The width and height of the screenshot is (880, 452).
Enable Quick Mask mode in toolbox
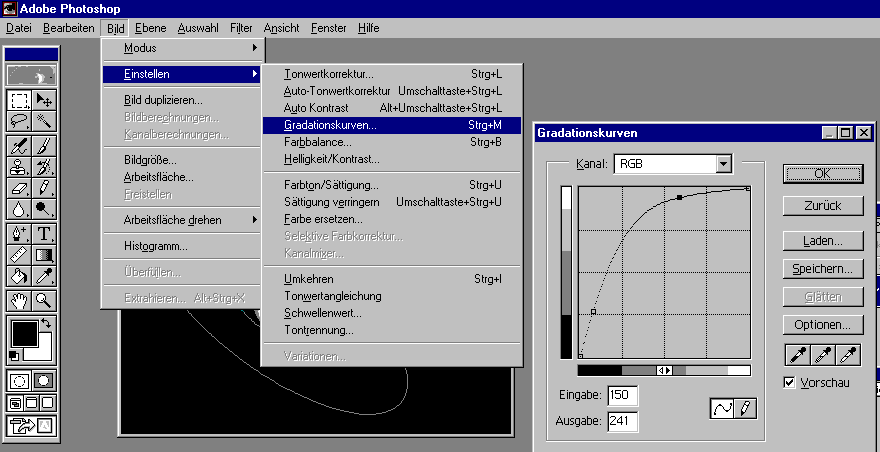coord(45,381)
